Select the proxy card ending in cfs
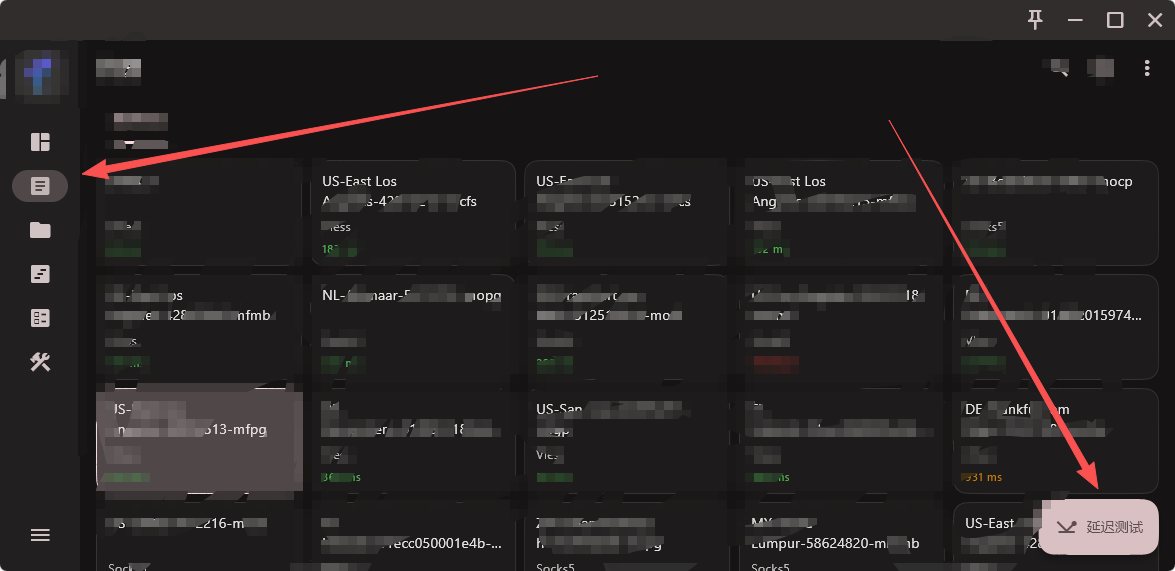The image size is (1175, 571). 414,213
